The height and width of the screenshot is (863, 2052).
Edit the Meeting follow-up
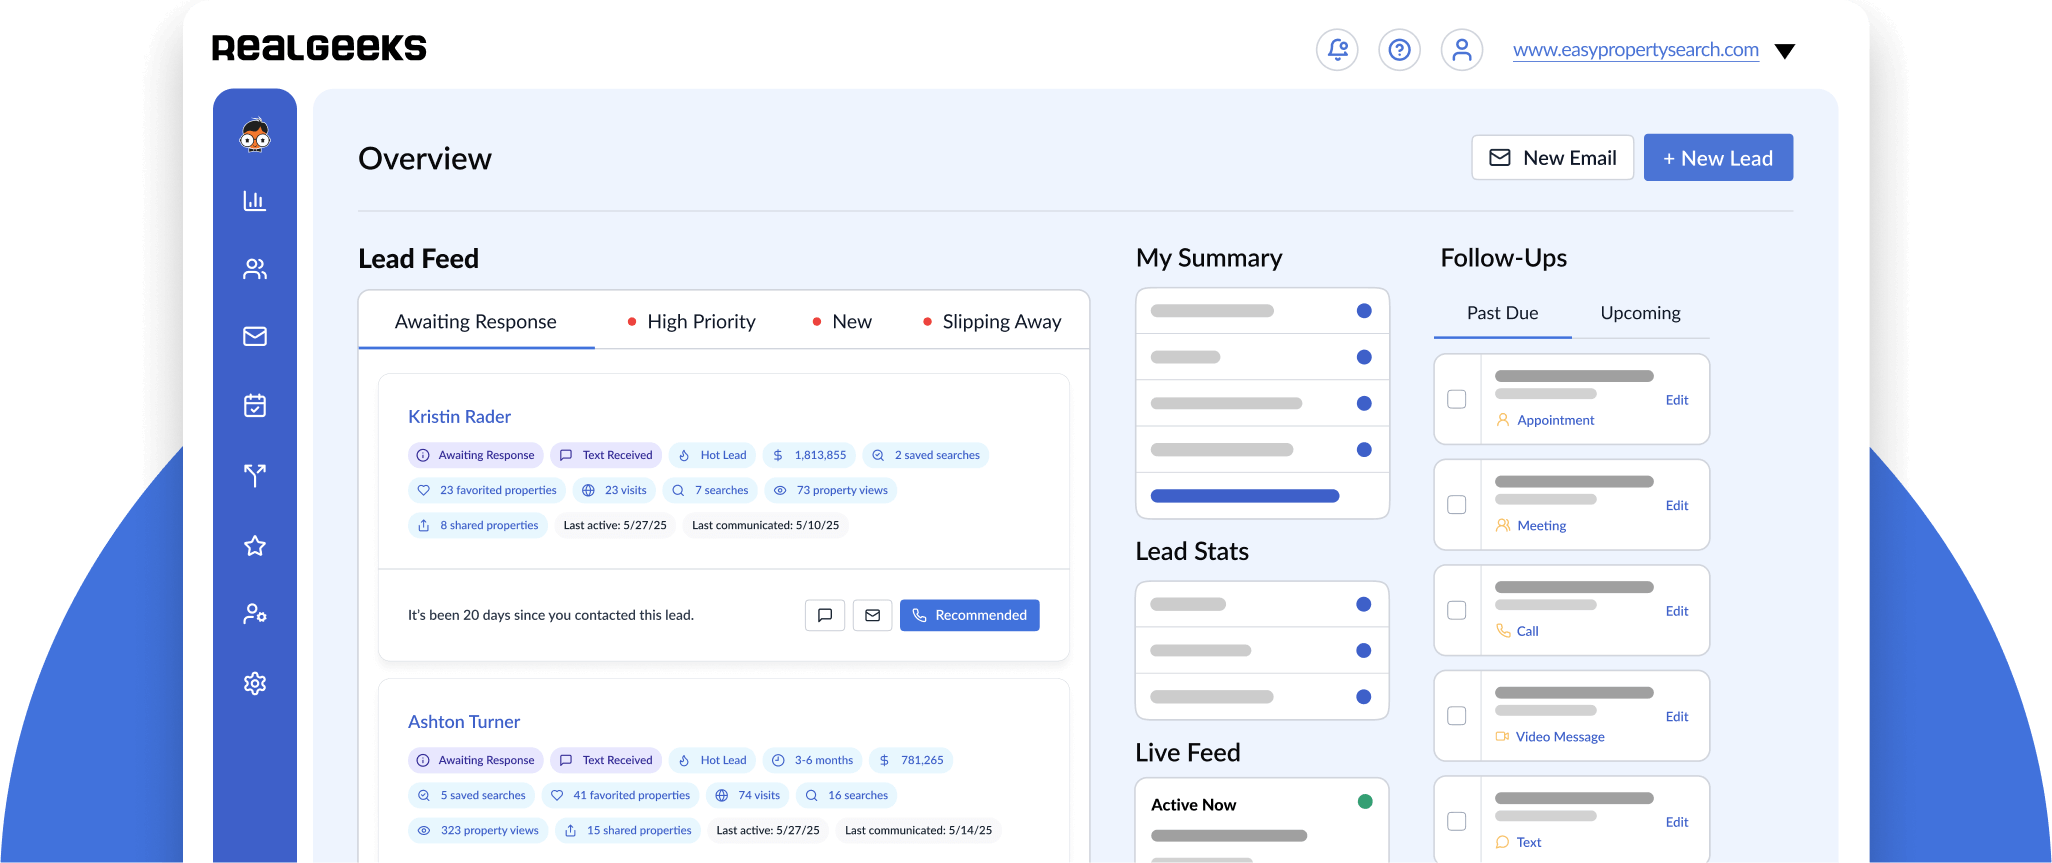tap(1676, 505)
